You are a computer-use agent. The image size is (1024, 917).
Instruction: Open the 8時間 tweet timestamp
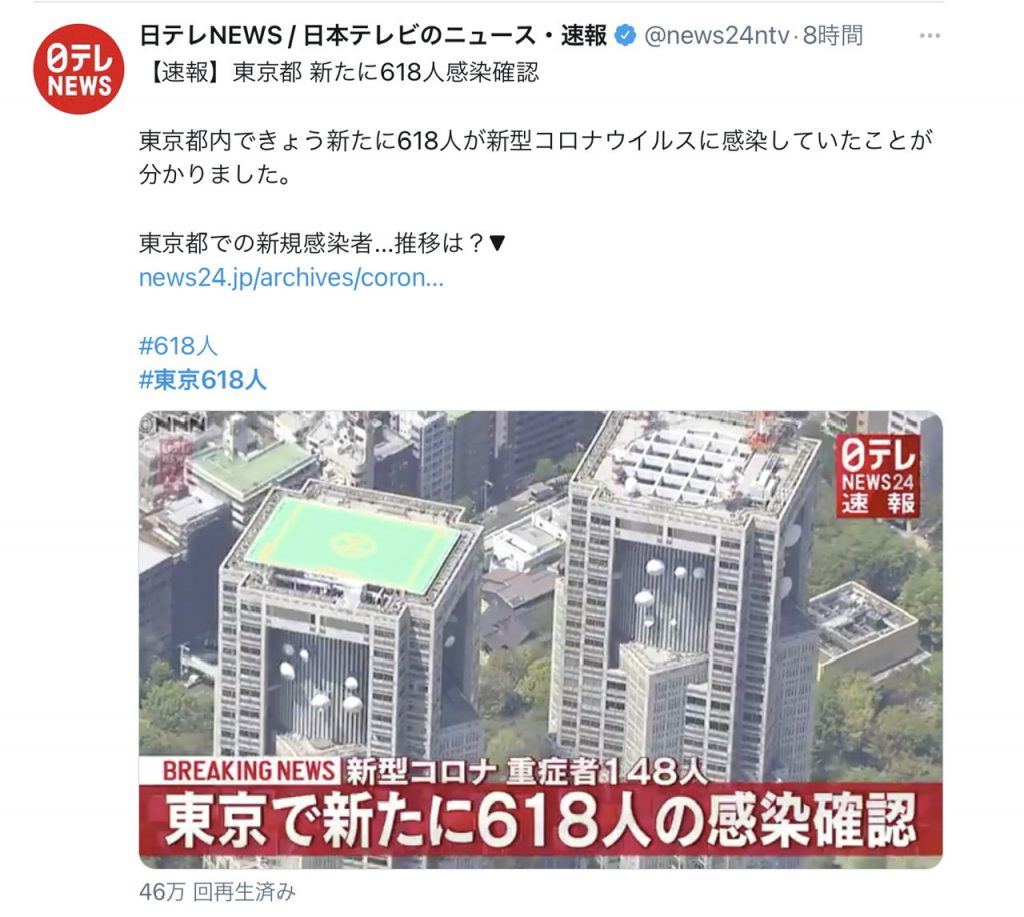833,35
